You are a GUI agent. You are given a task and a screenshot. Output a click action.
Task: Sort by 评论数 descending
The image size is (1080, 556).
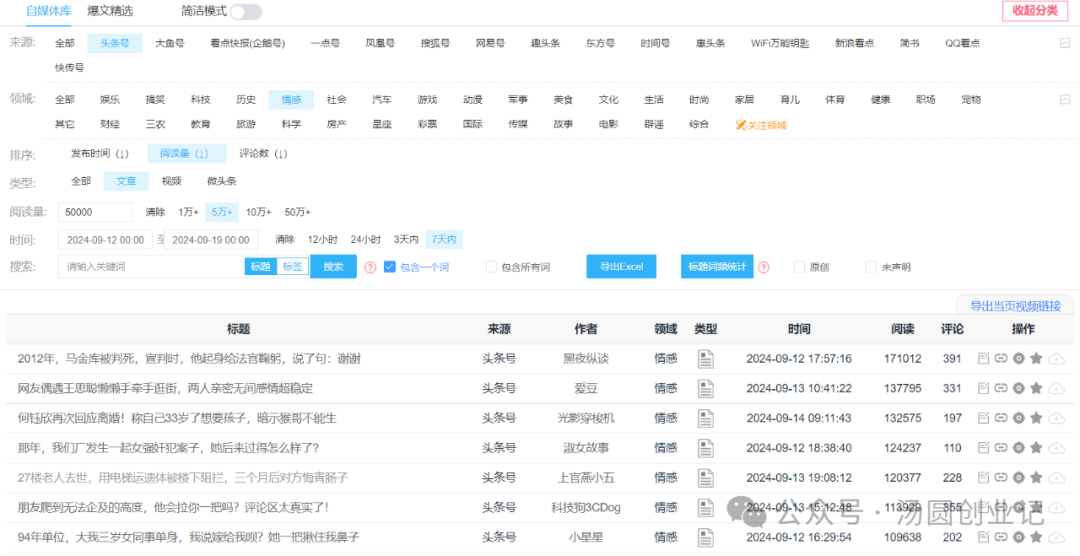263,154
